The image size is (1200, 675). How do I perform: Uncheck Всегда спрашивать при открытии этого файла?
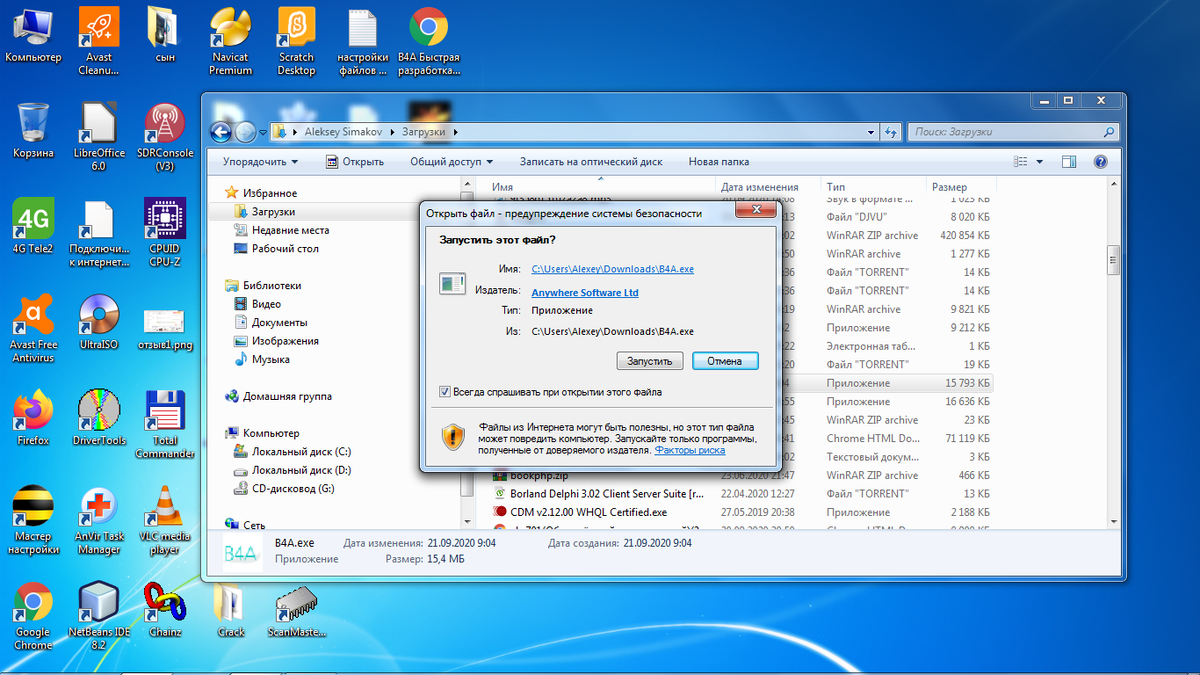point(445,392)
